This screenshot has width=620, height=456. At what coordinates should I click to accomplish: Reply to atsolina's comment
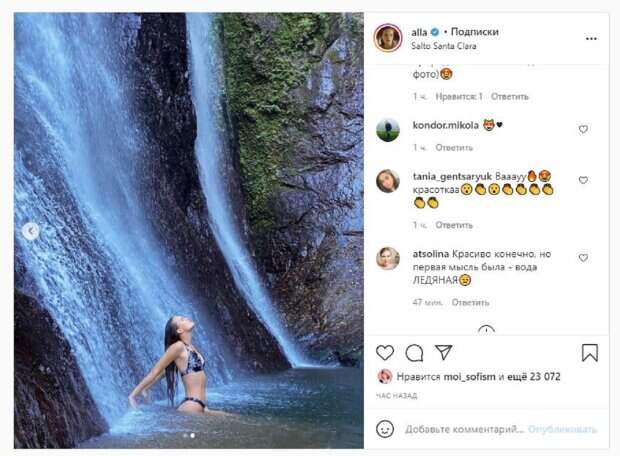(470, 302)
